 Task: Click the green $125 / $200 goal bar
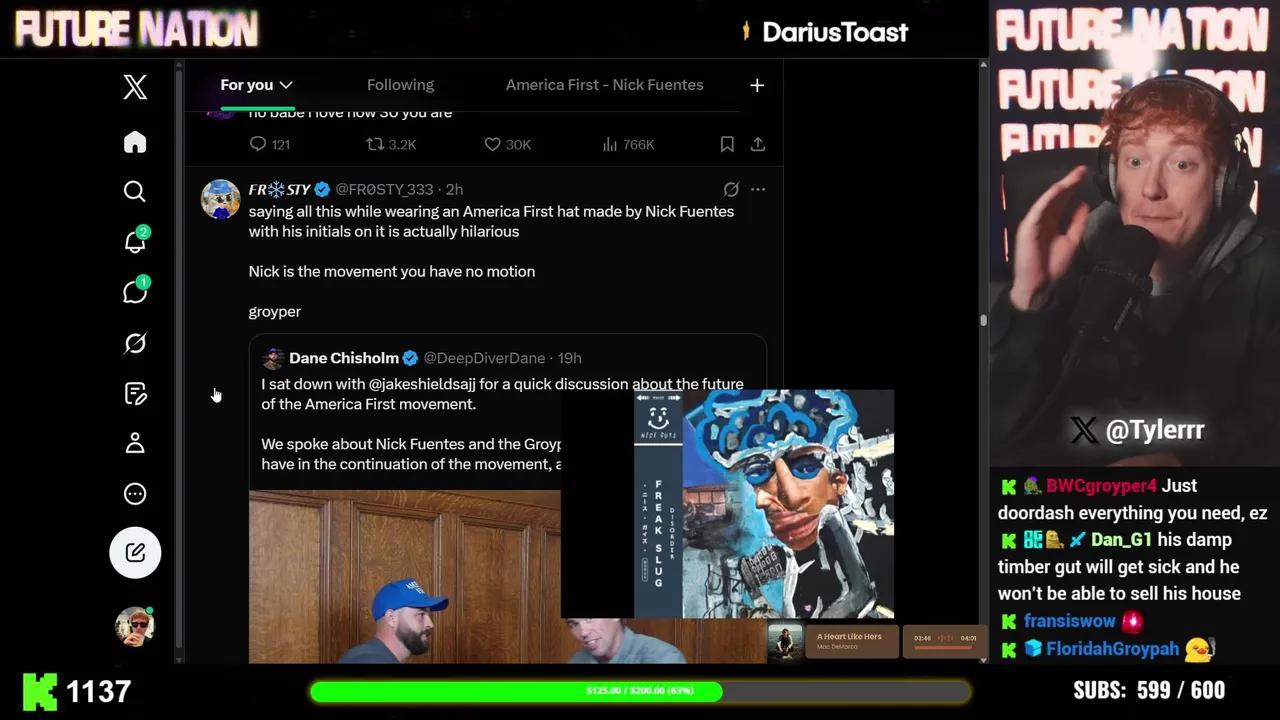tap(640, 691)
